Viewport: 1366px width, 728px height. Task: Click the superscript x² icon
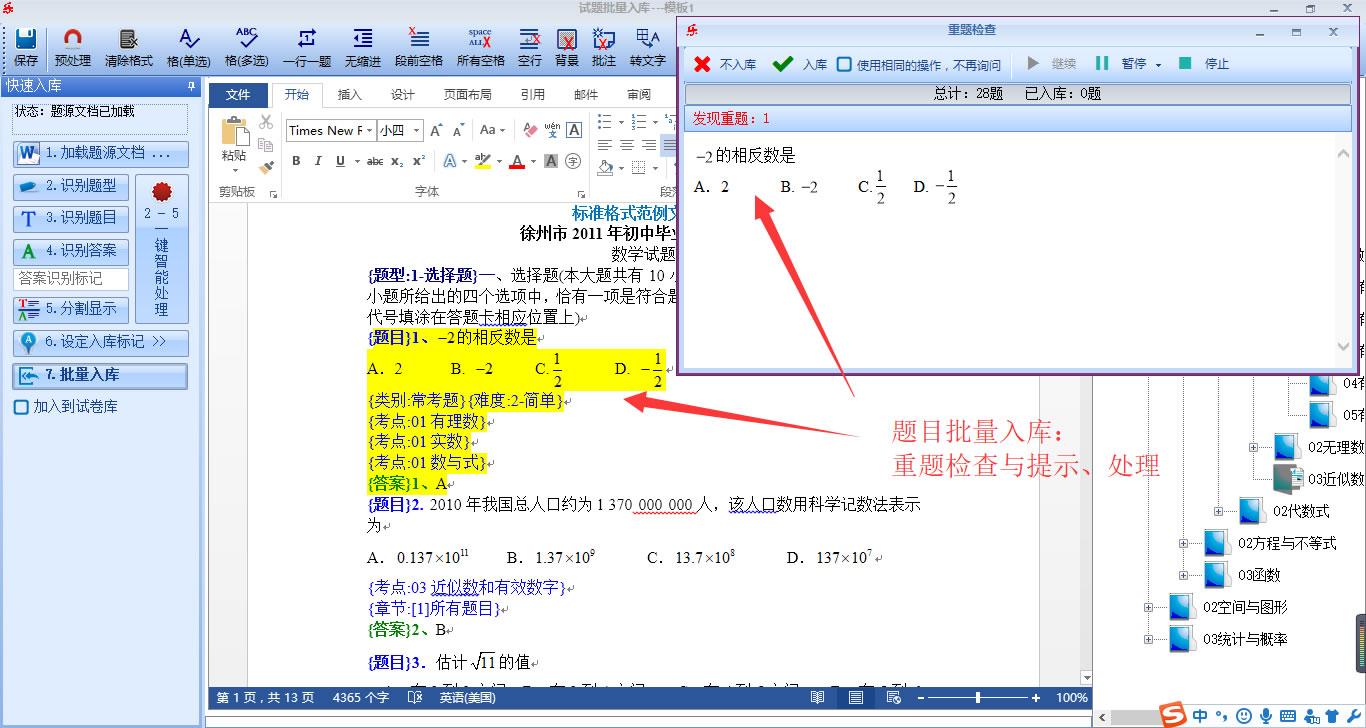click(419, 161)
